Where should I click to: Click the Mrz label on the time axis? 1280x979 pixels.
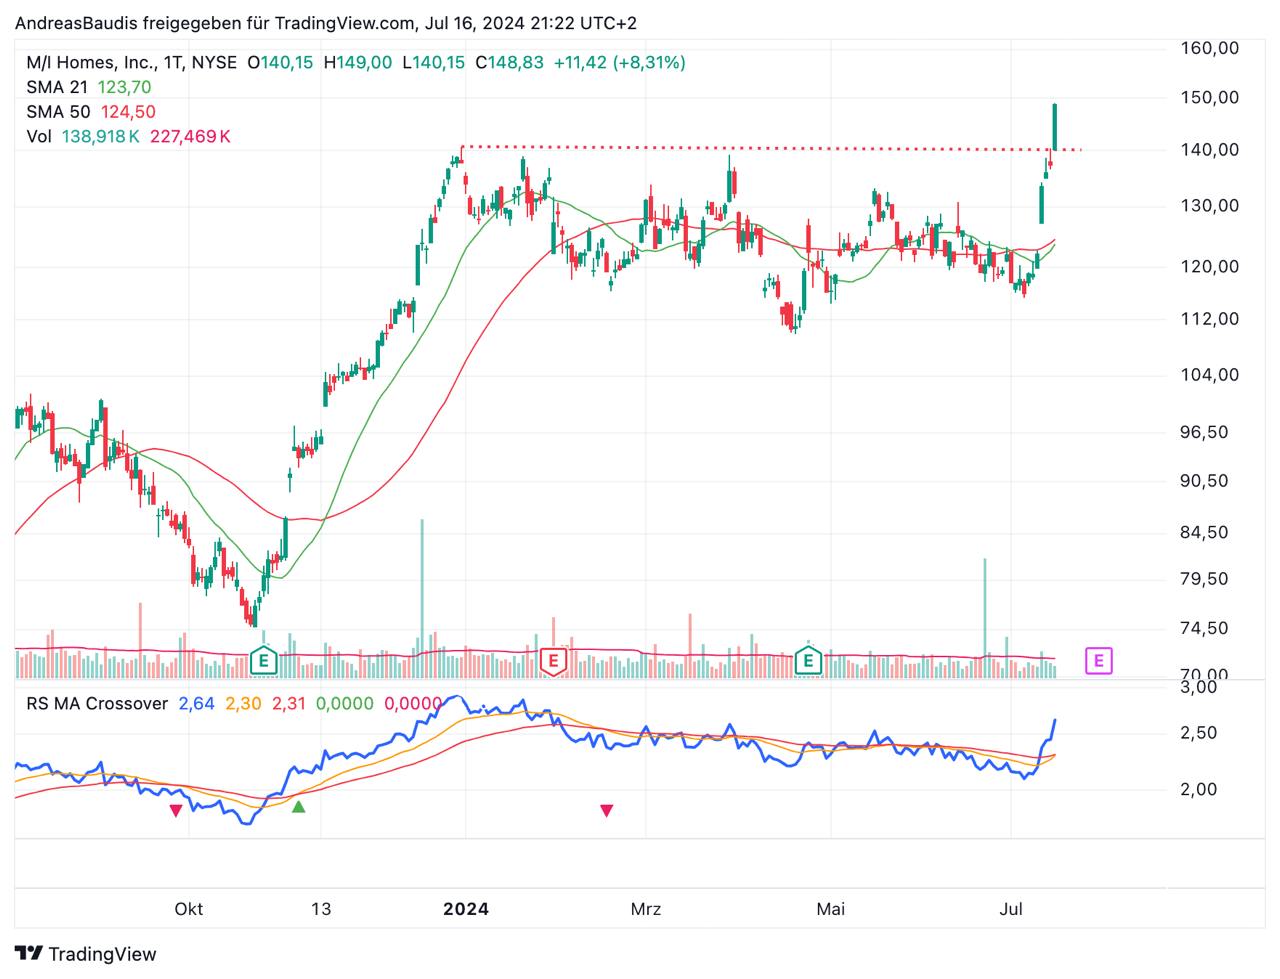pos(645,908)
